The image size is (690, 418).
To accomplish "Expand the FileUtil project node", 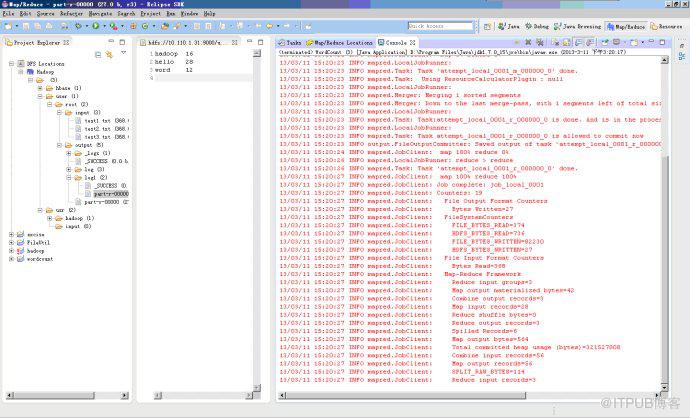I will coord(11,243).
